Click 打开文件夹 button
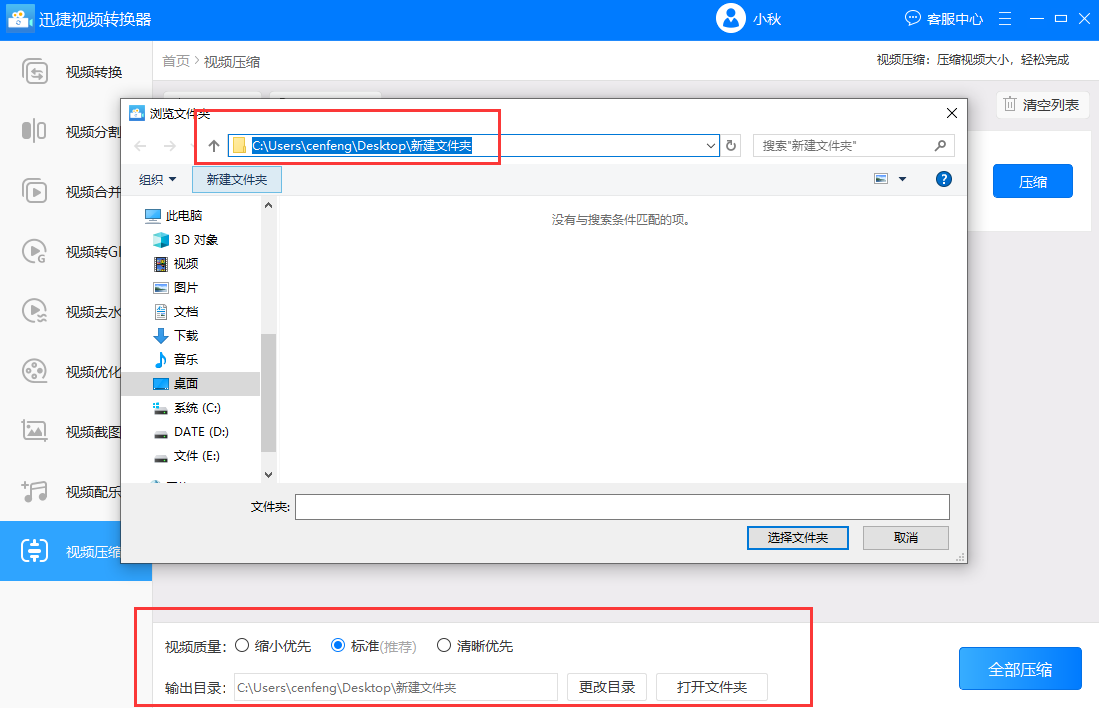This screenshot has width=1099, height=708. click(711, 687)
